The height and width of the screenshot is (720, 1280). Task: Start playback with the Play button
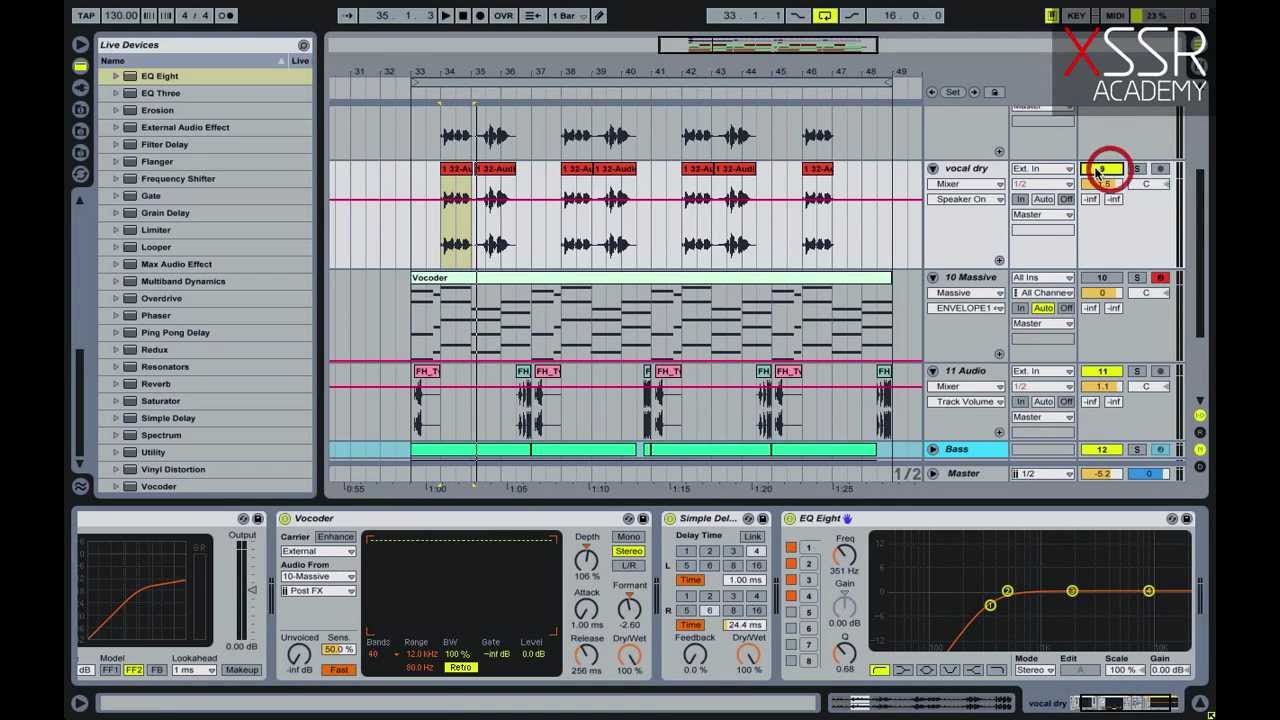tap(446, 15)
